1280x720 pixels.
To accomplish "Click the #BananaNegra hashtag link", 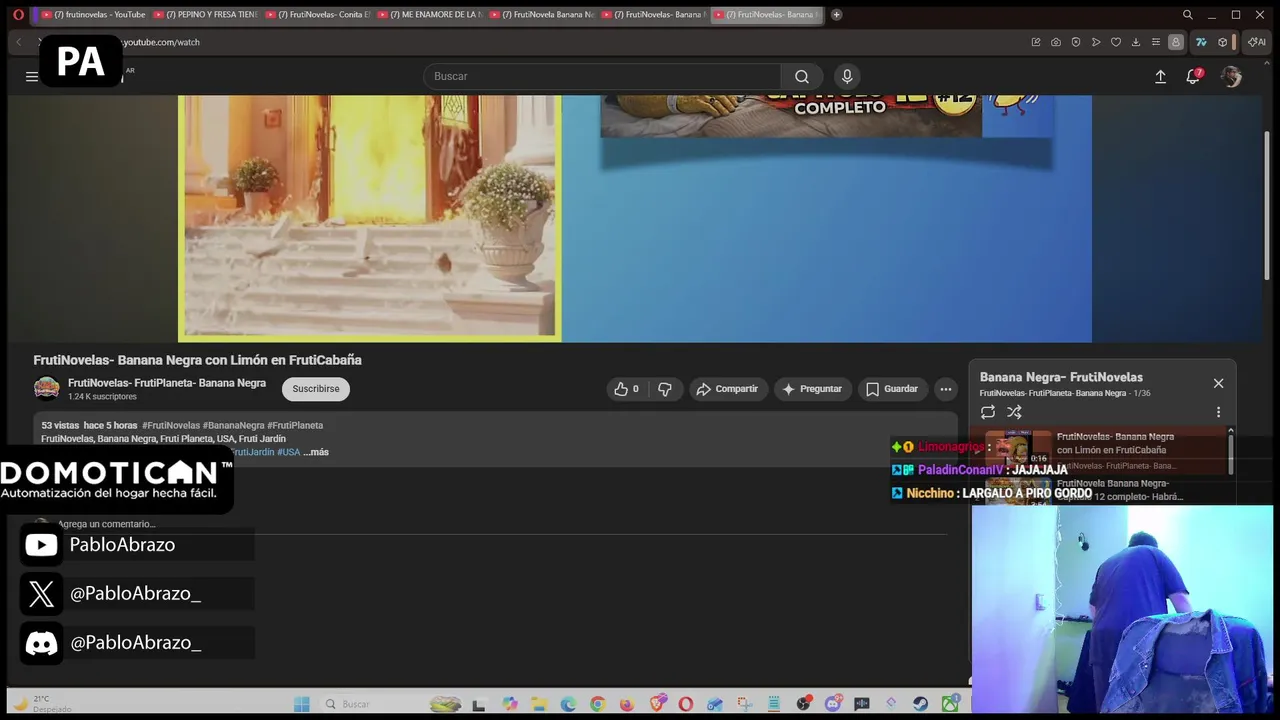I will 233,425.
